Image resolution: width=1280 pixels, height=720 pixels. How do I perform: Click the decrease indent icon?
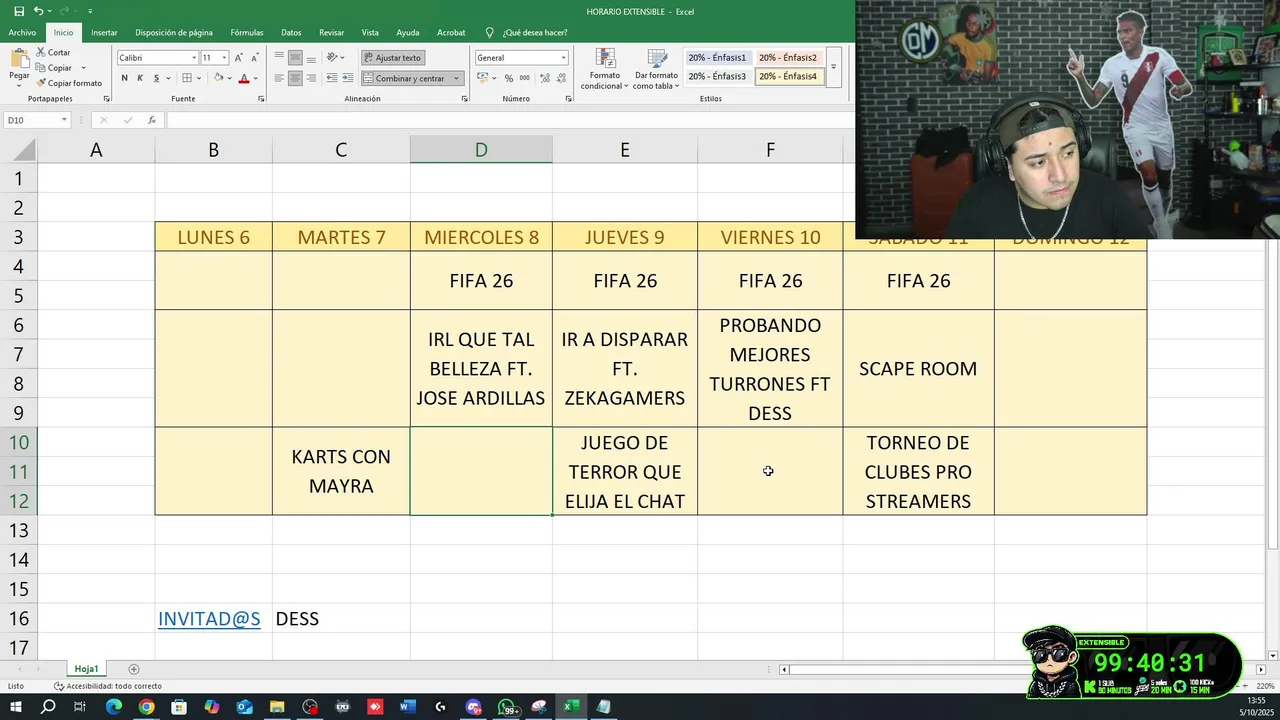pos(331,78)
